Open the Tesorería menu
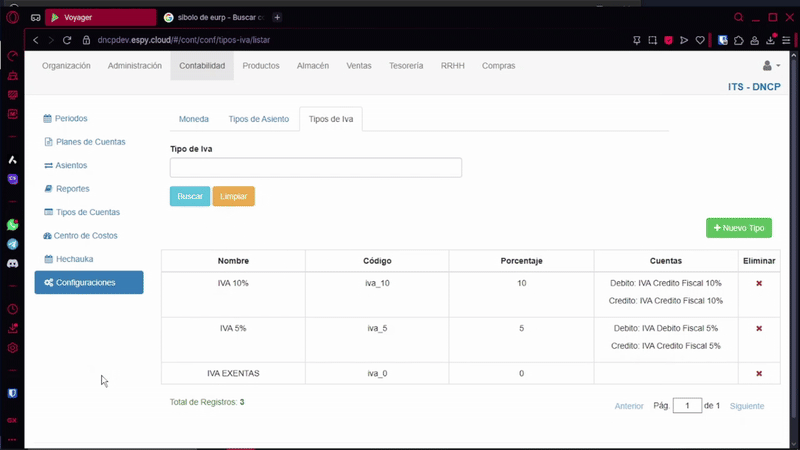Viewport: 800px width, 450px height. [405, 66]
